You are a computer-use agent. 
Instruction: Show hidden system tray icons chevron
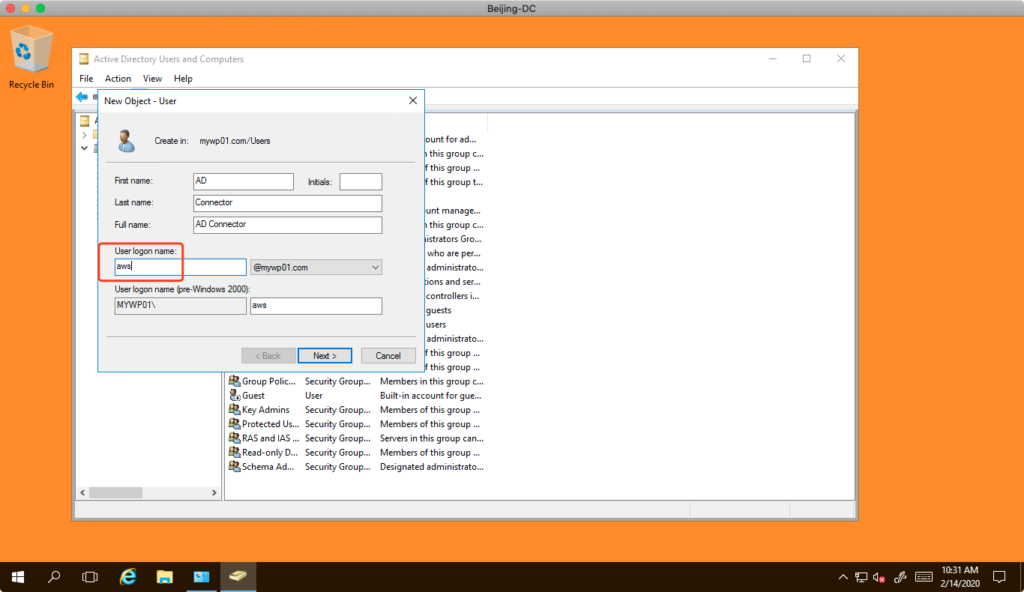click(x=842, y=577)
